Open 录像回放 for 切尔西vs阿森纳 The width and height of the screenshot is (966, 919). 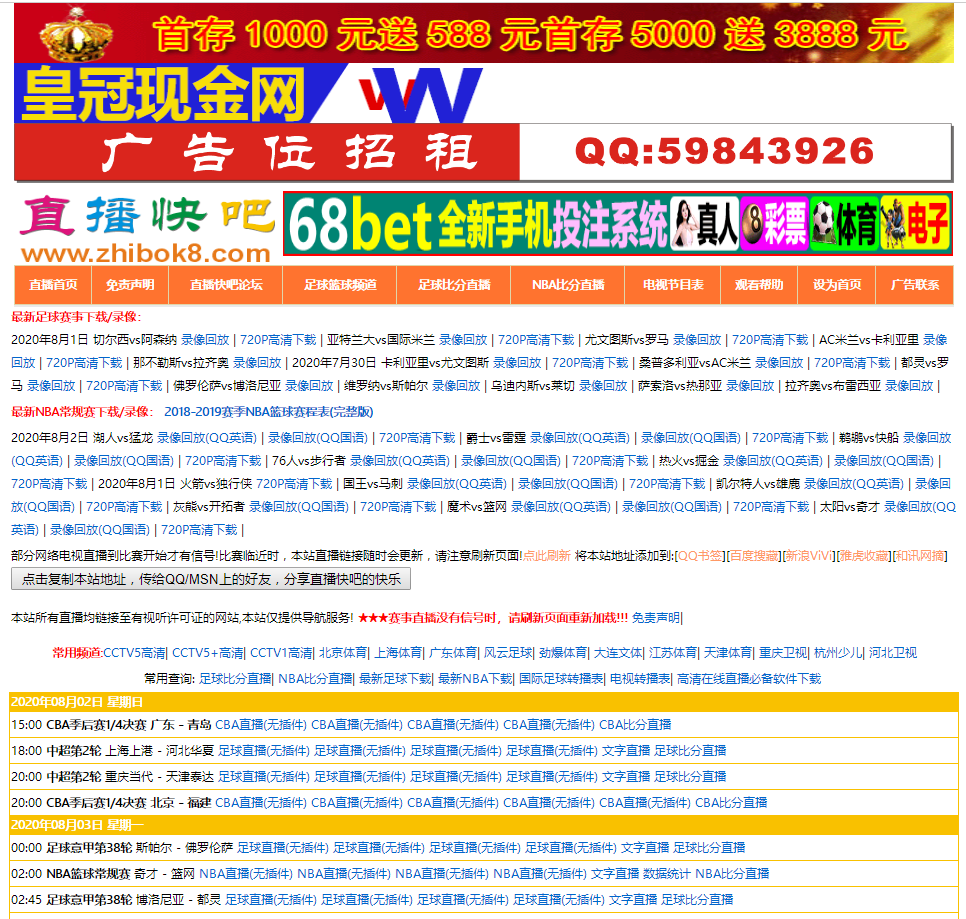pos(205,340)
